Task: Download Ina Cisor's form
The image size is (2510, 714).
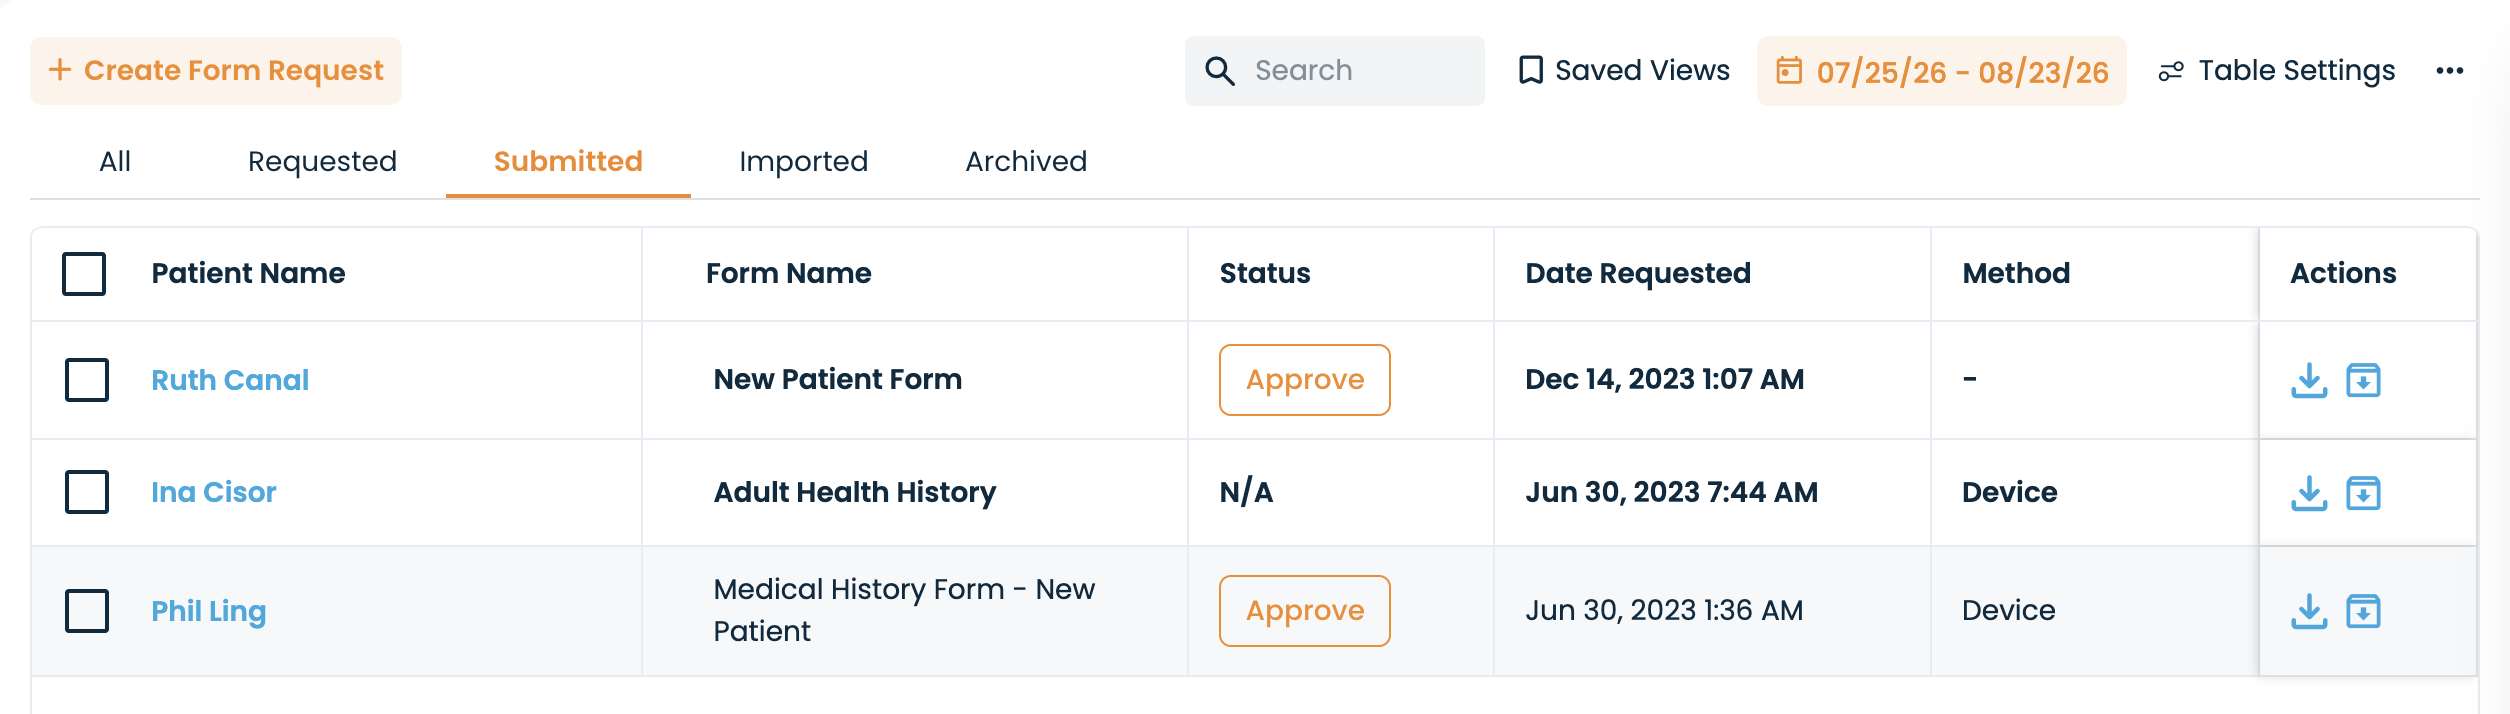Action: (2309, 492)
